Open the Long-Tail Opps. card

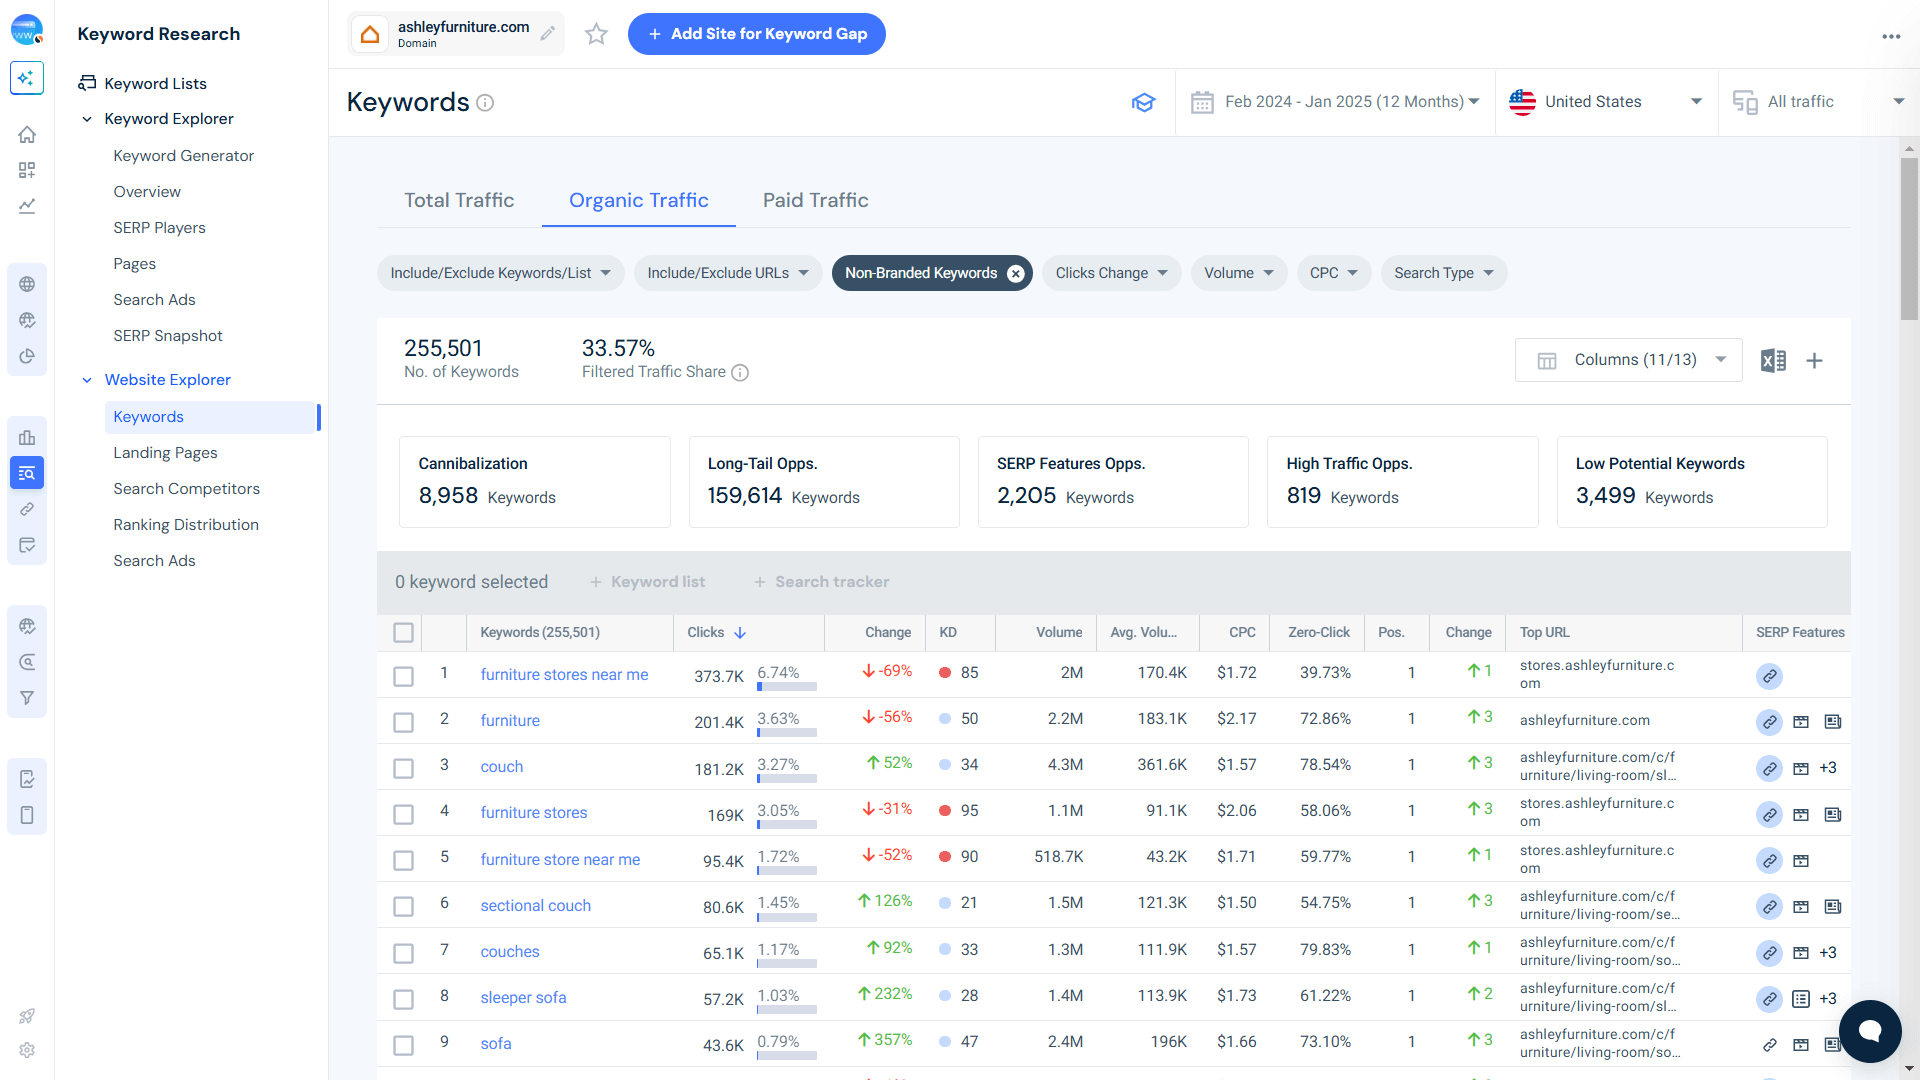[x=824, y=482]
